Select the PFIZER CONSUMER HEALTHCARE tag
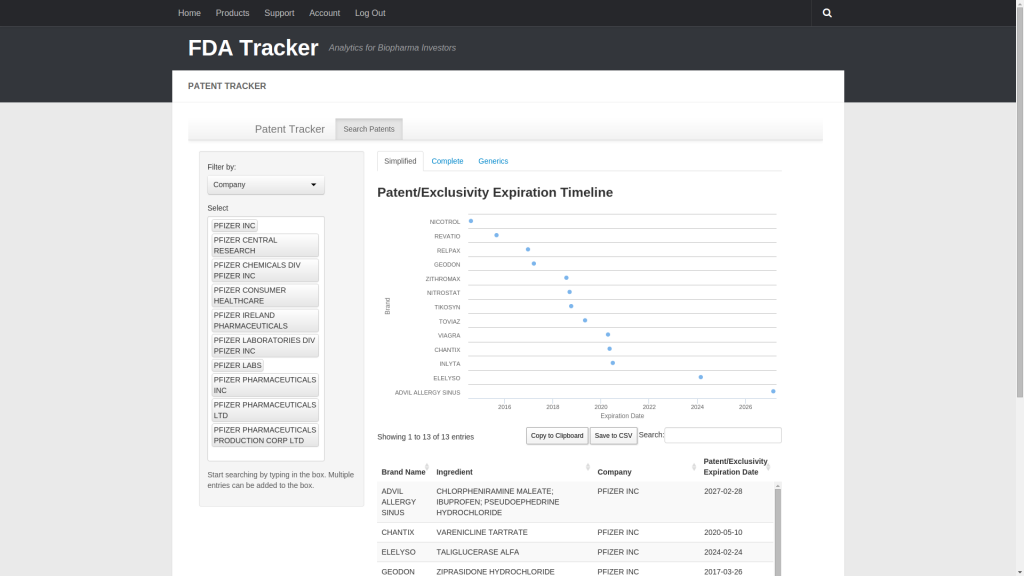1024x576 pixels. 265,296
